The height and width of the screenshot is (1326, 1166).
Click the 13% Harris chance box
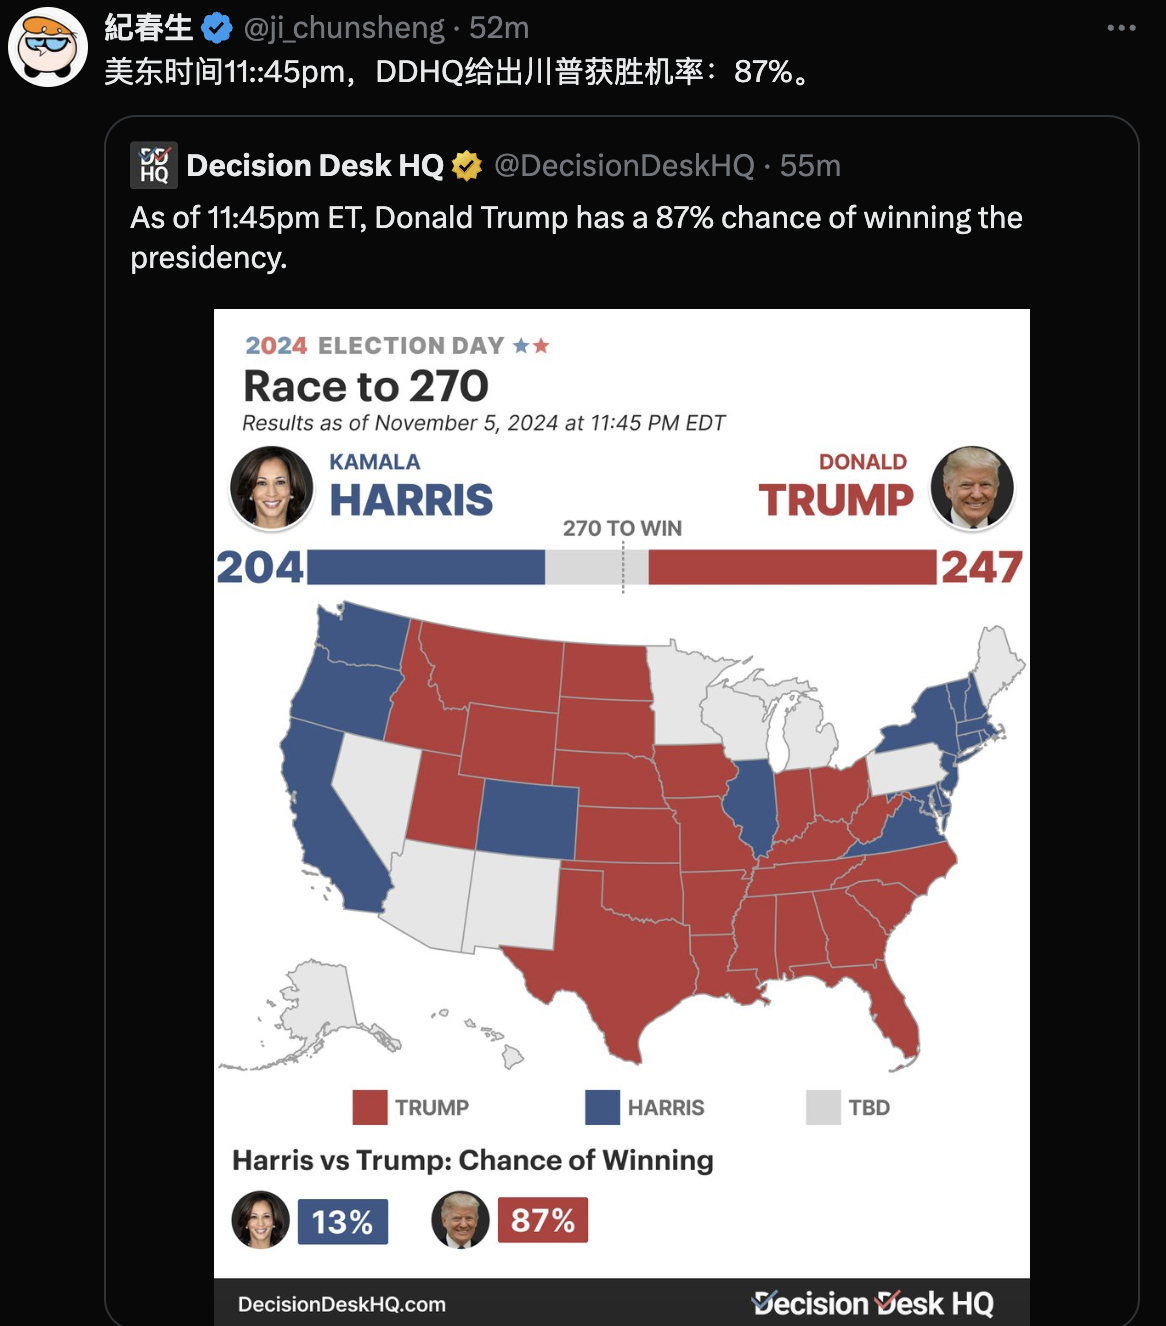coord(342,1221)
